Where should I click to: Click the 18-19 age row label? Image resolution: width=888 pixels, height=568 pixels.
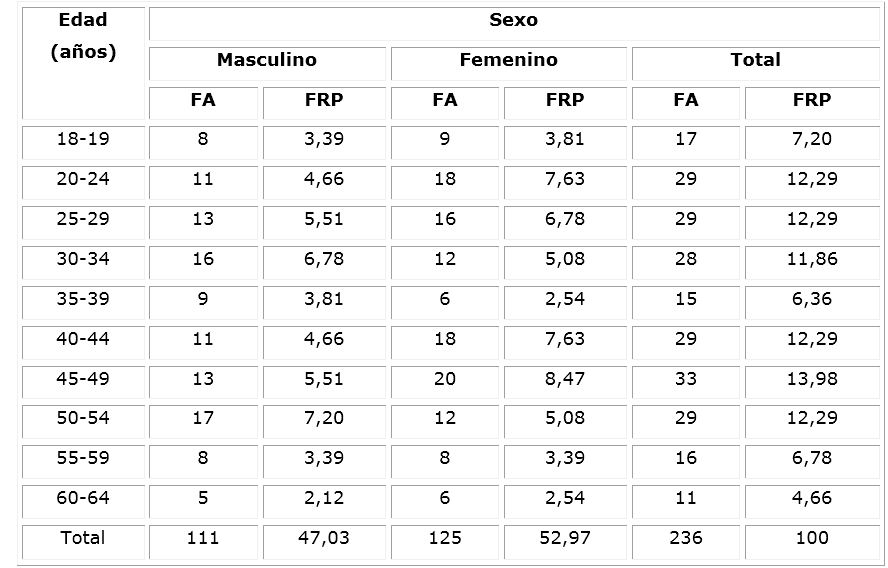[x=83, y=139]
